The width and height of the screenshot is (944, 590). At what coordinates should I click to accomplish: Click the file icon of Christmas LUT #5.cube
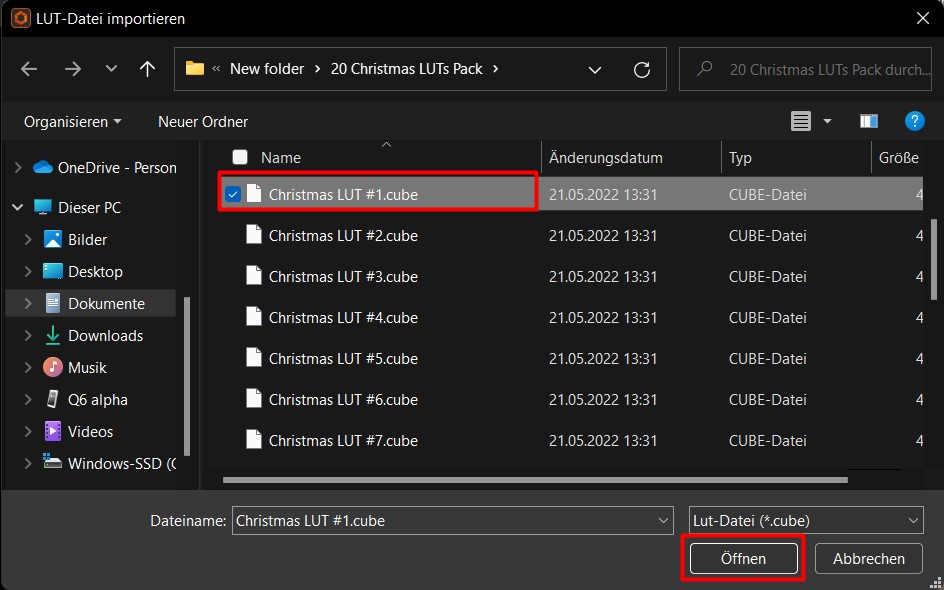(x=254, y=358)
